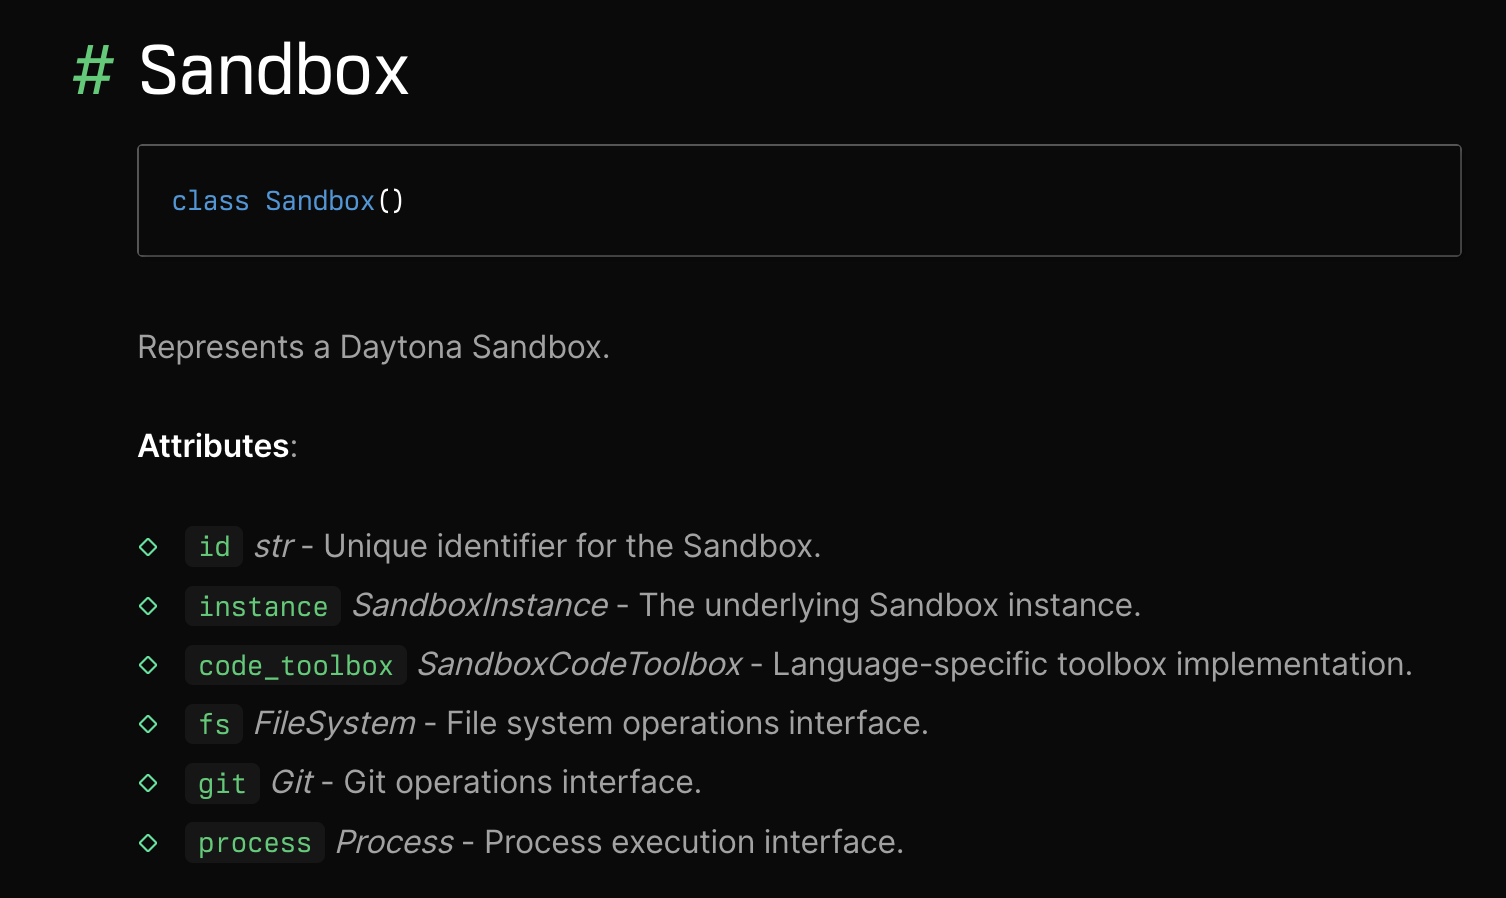Click 'Unique identifier for the Sandbox.' description
Screen dimensions: 1506x898
pos(572,546)
